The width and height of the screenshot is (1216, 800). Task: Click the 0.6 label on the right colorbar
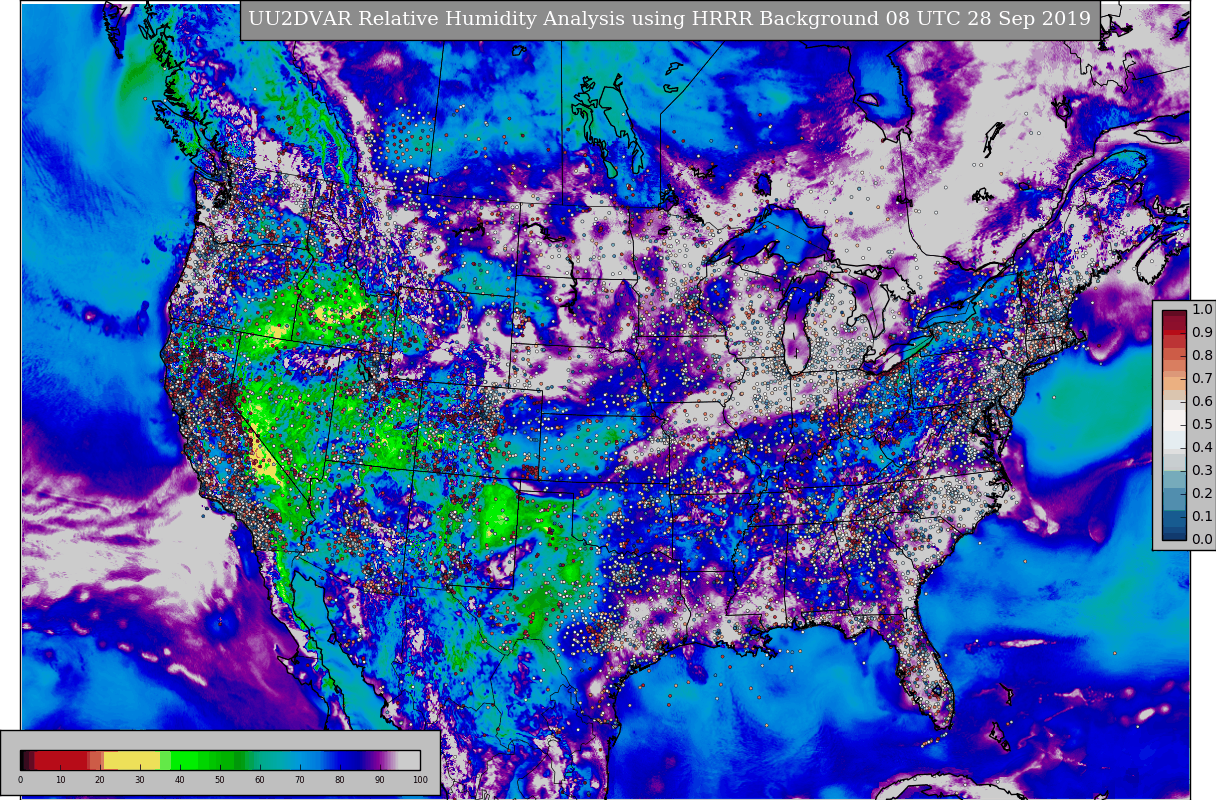coord(1202,402)
